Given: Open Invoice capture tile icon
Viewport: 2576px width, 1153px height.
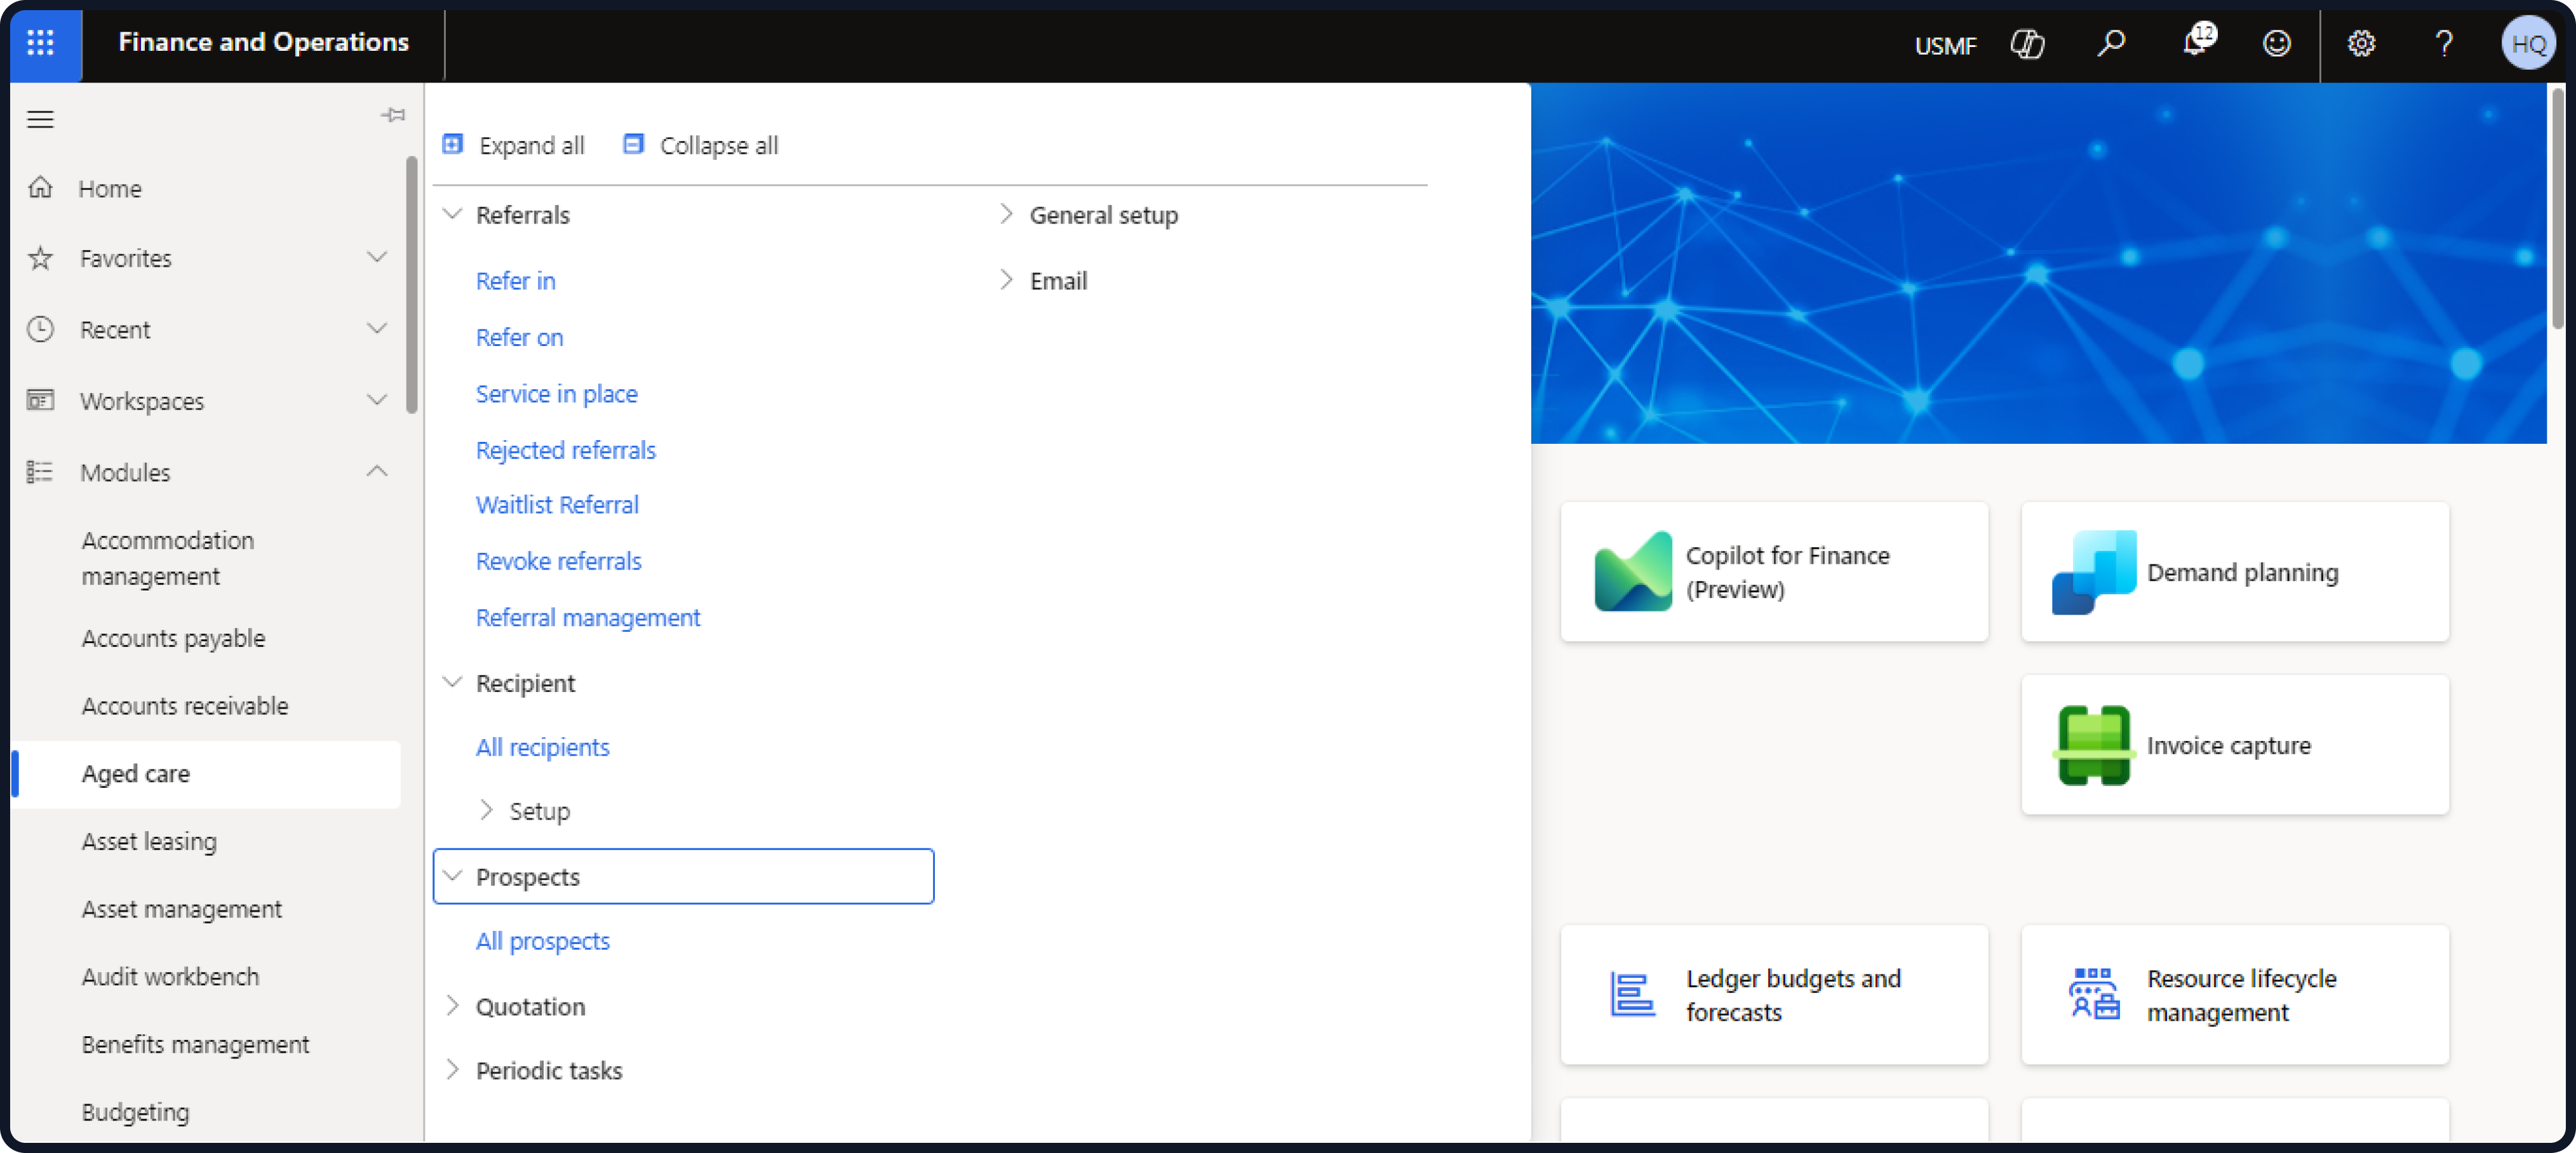Looking at the screenshot, I should pyautogui.click(x=2093, y=745).
